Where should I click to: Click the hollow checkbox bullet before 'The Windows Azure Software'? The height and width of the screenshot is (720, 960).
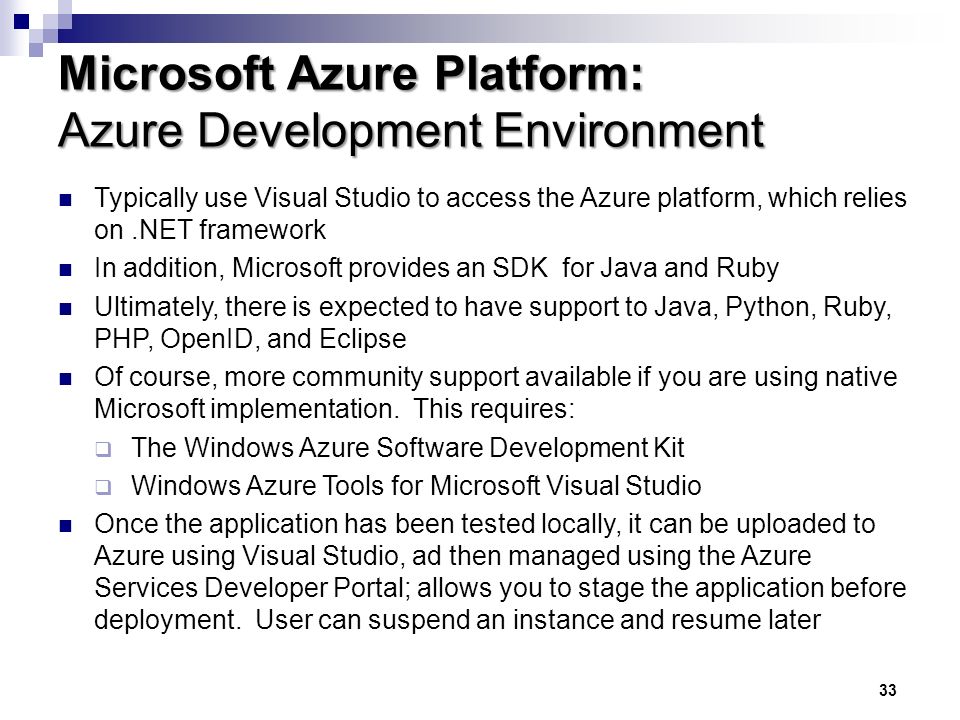coord(103,449)
